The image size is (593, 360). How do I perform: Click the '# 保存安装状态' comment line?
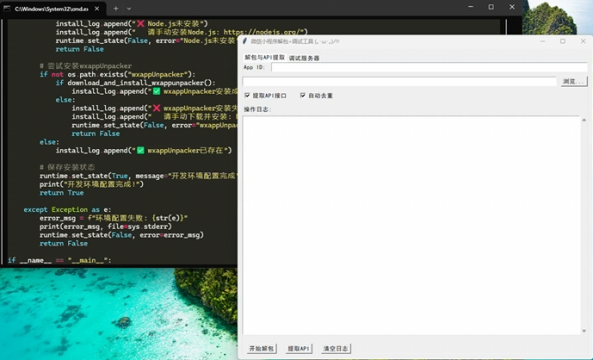[67, 167]
